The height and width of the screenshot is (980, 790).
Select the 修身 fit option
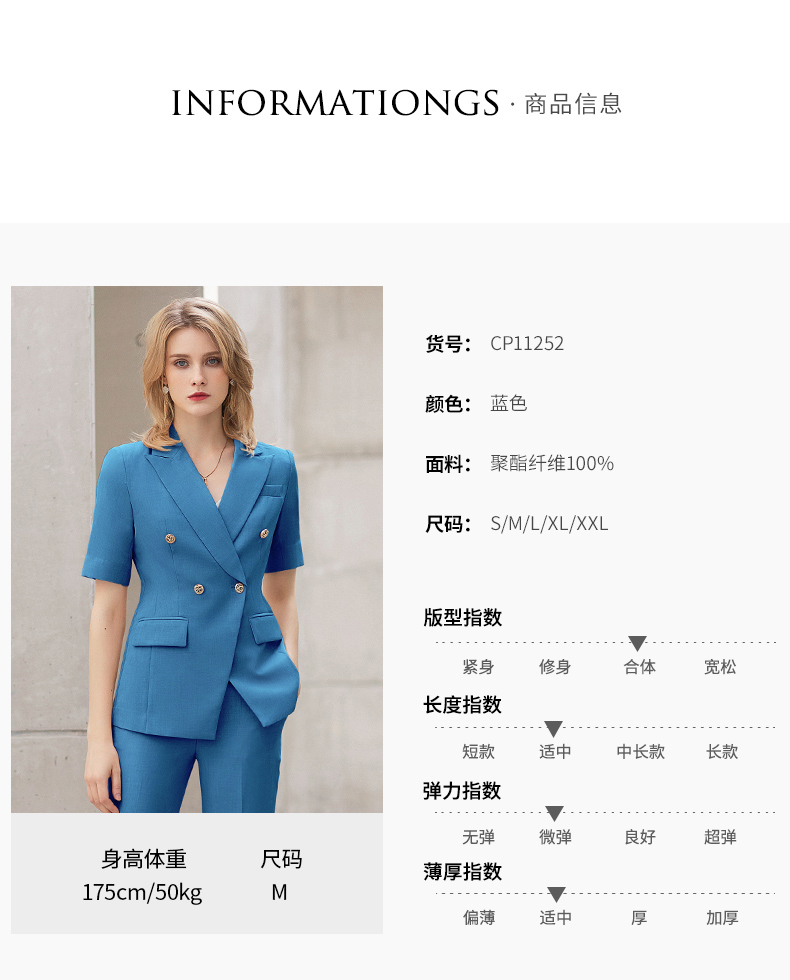555,667
